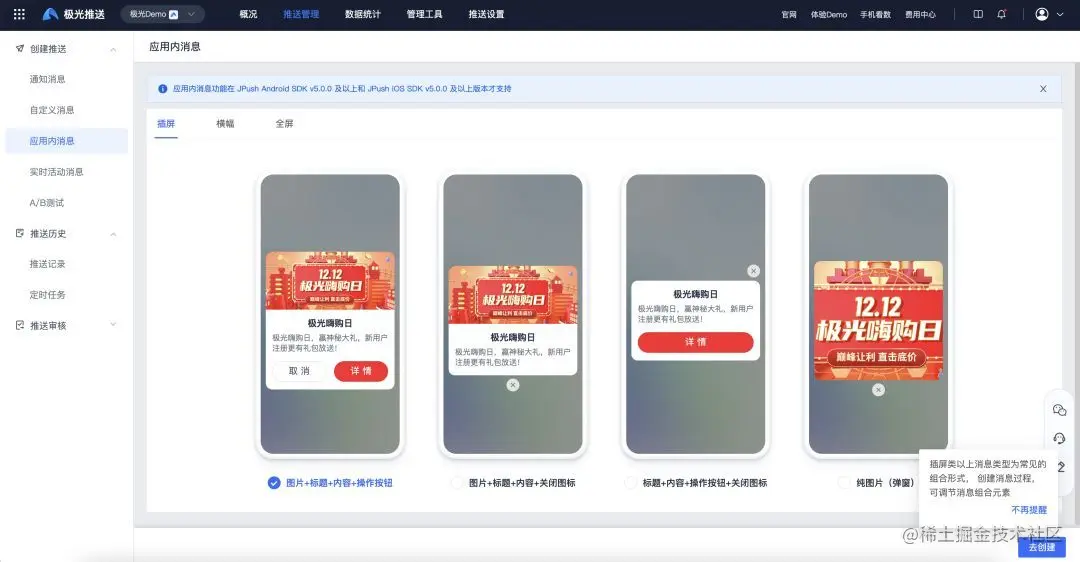Click the 极光推送 logo
The width and height of the screenshot is (1080, 562).
(74, 14)
